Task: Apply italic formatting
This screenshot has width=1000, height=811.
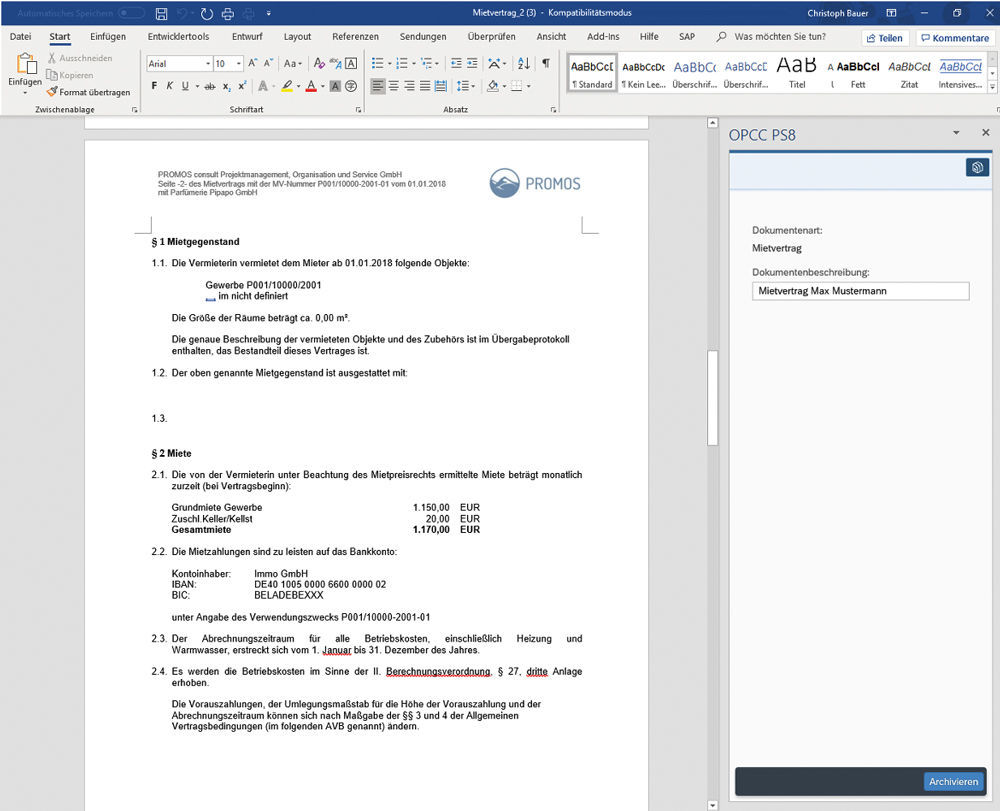Action: coord(169,86)
